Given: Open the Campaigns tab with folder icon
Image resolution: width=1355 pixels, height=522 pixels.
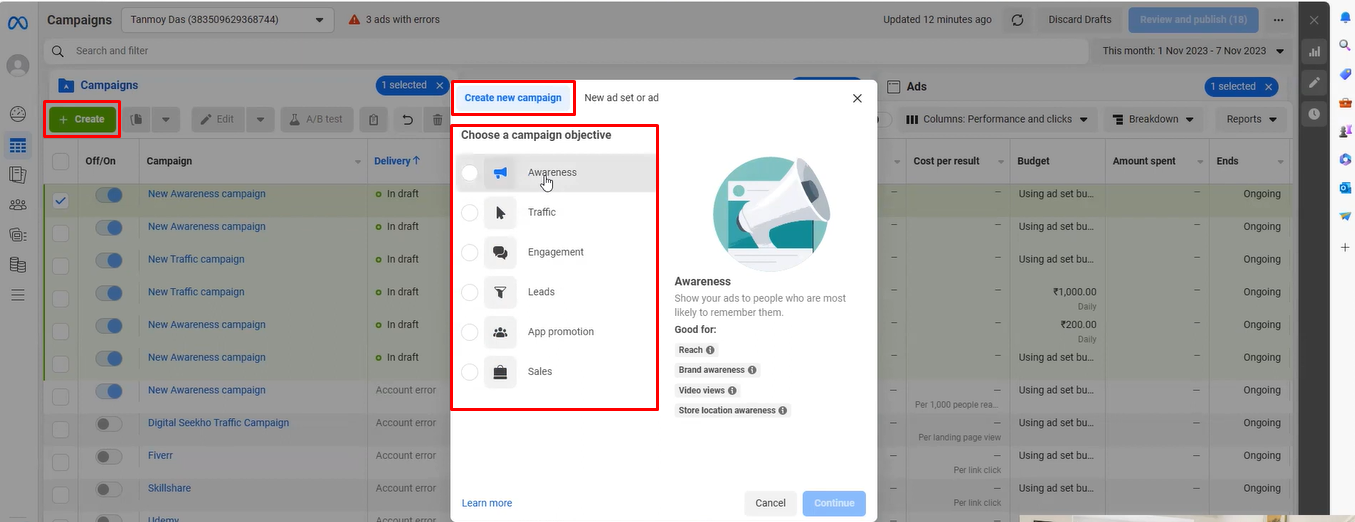Looking at the screenshot, I should click(x=98, y=86).
